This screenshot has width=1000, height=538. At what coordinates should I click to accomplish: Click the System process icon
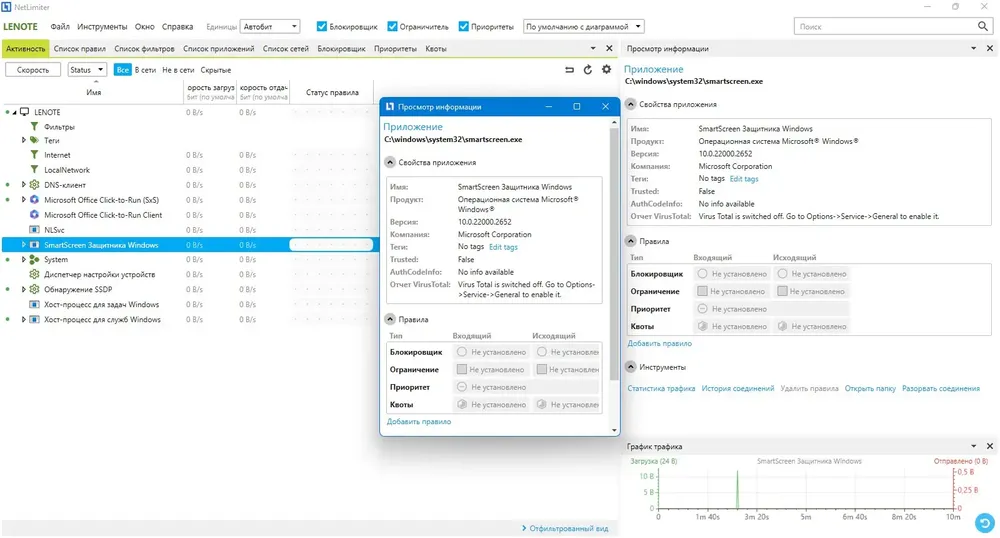34,259
